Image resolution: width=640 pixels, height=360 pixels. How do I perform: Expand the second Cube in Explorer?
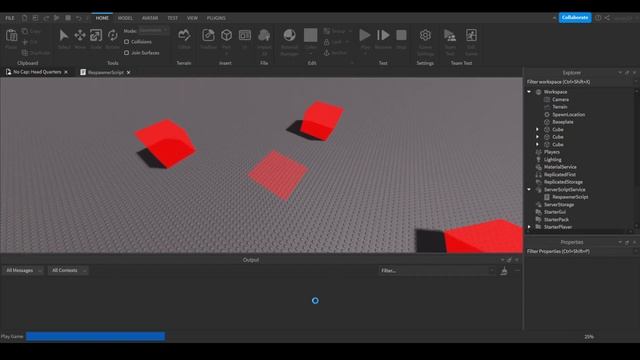(537, 137)
